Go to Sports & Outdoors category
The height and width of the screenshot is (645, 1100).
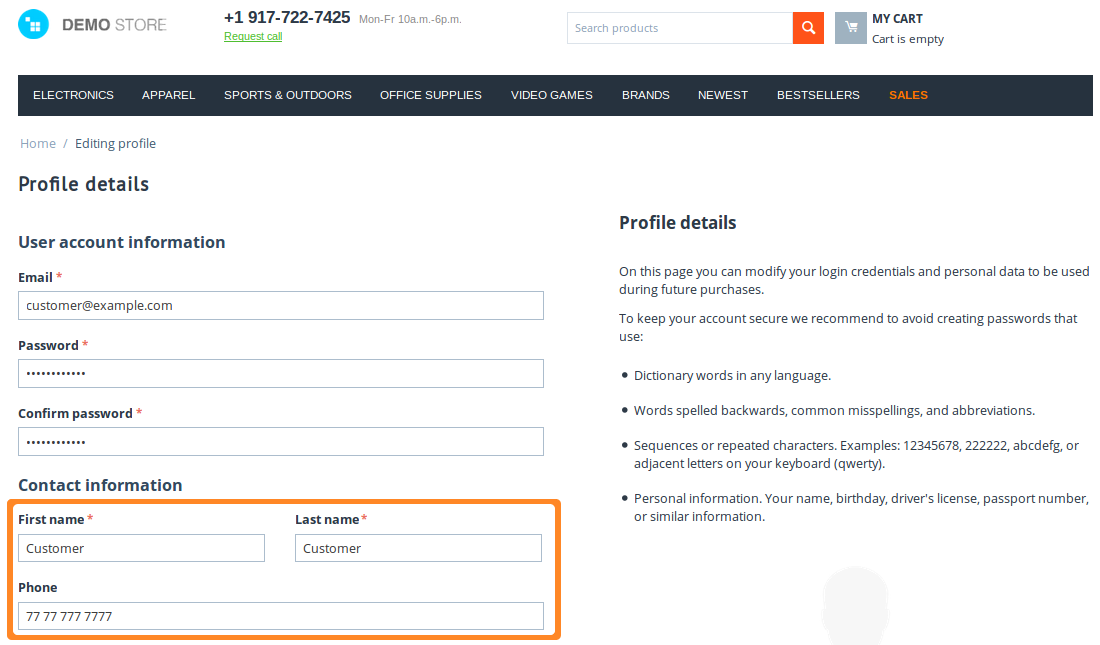pos(288,95)
